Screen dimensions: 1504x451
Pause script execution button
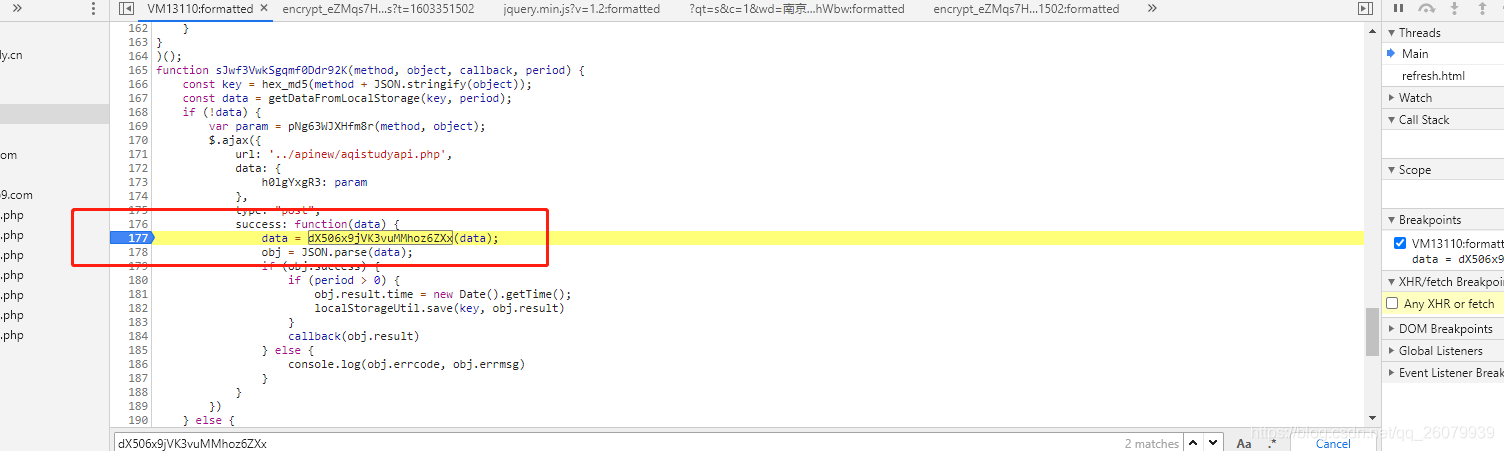[x=1398, y=9]
